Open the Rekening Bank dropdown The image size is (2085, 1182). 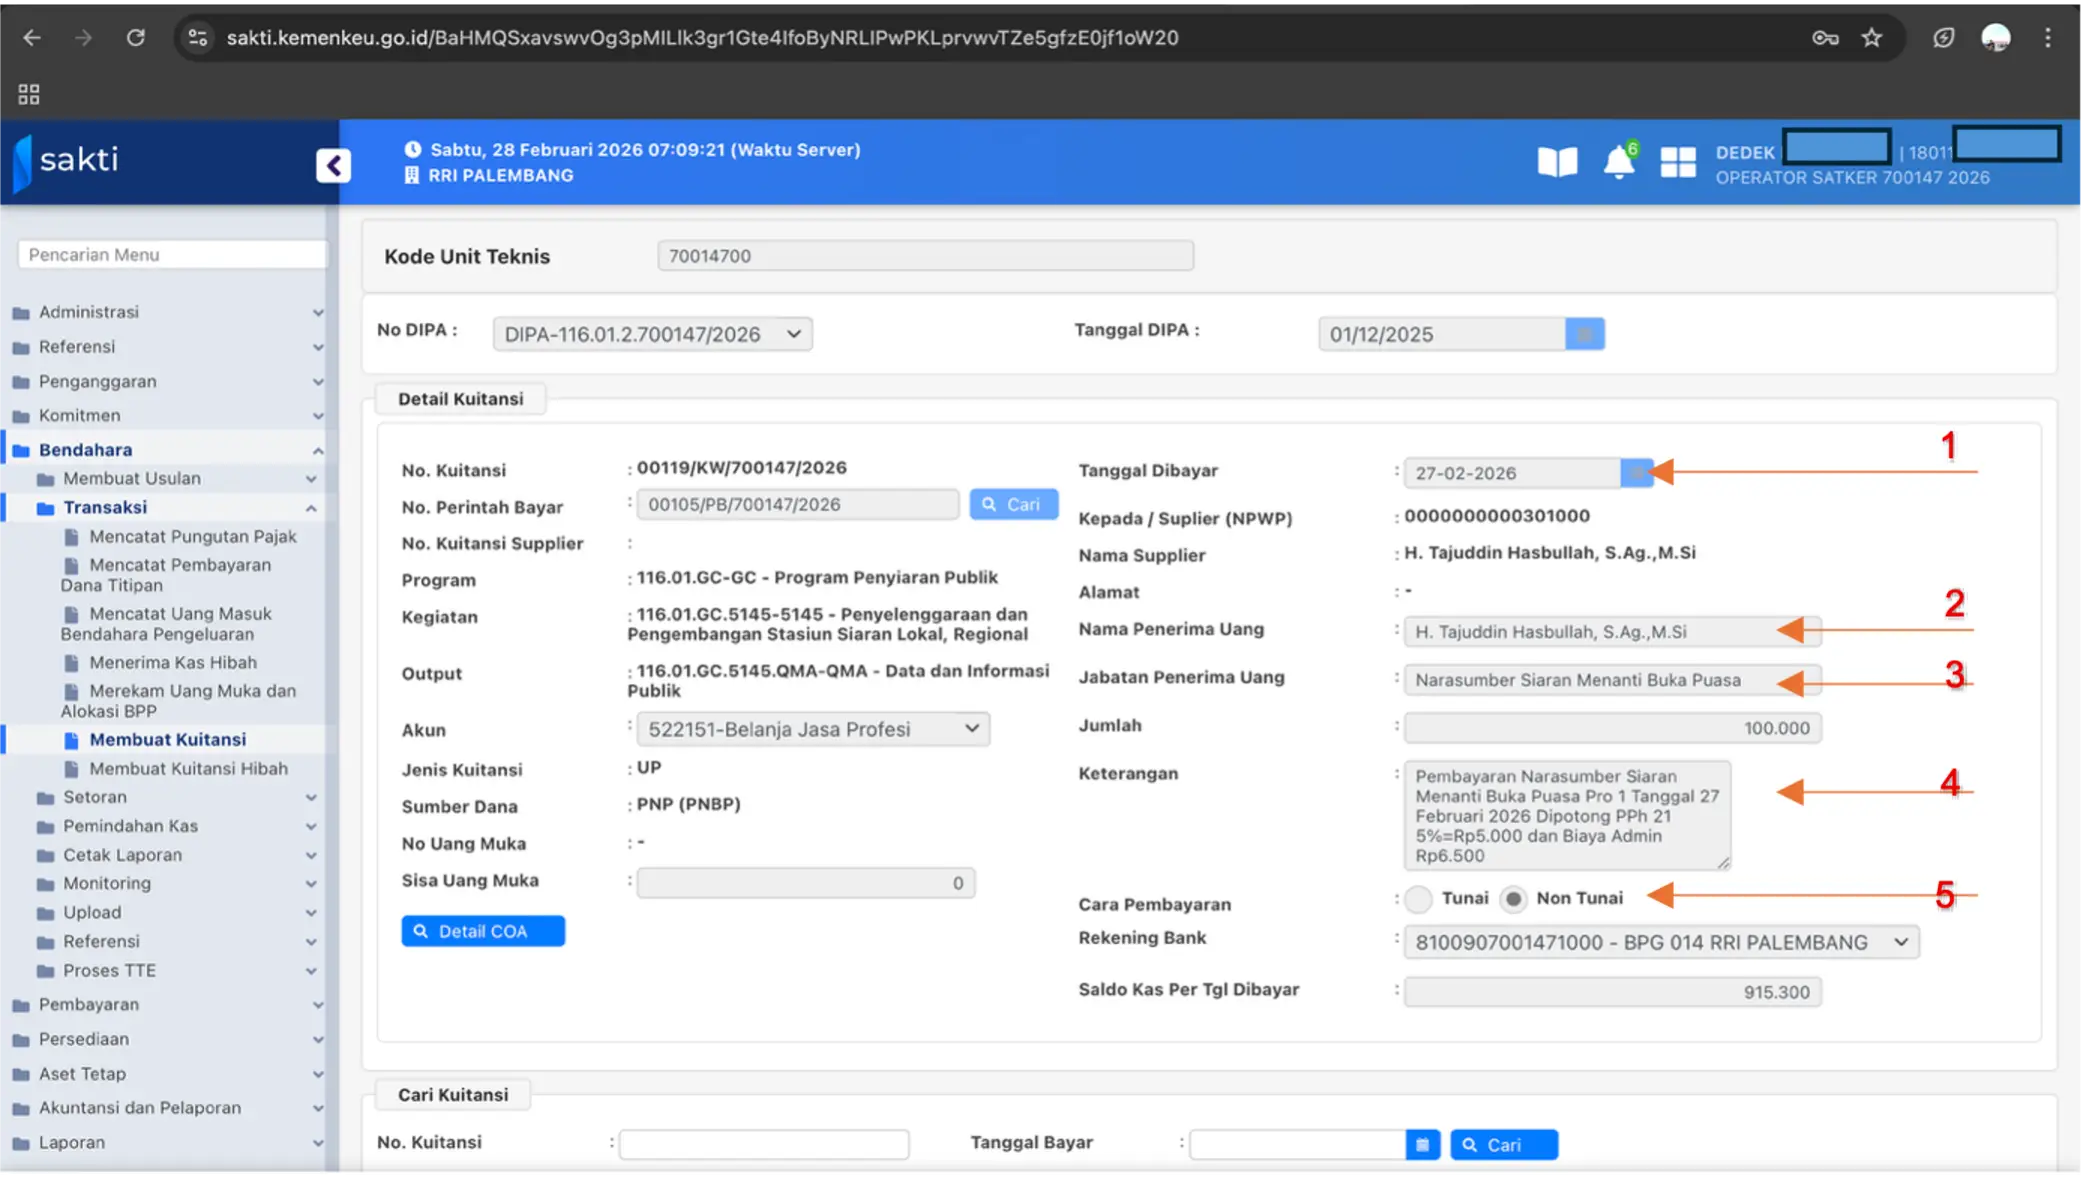pos(1660,942)
